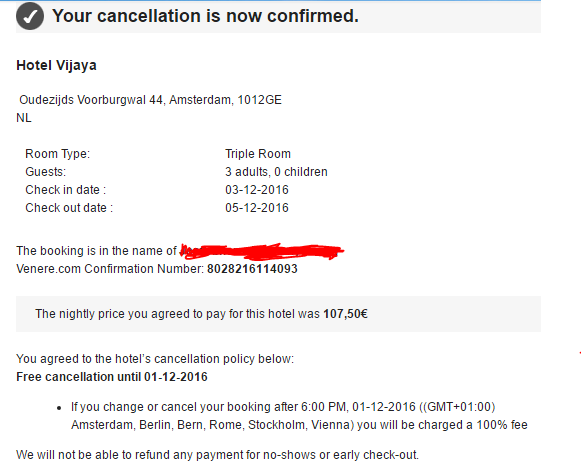The height and width of the screenshot is (471, 581).
Task: Click the Triple Room value
Action: pyautogui.click(x=258, y=154)
